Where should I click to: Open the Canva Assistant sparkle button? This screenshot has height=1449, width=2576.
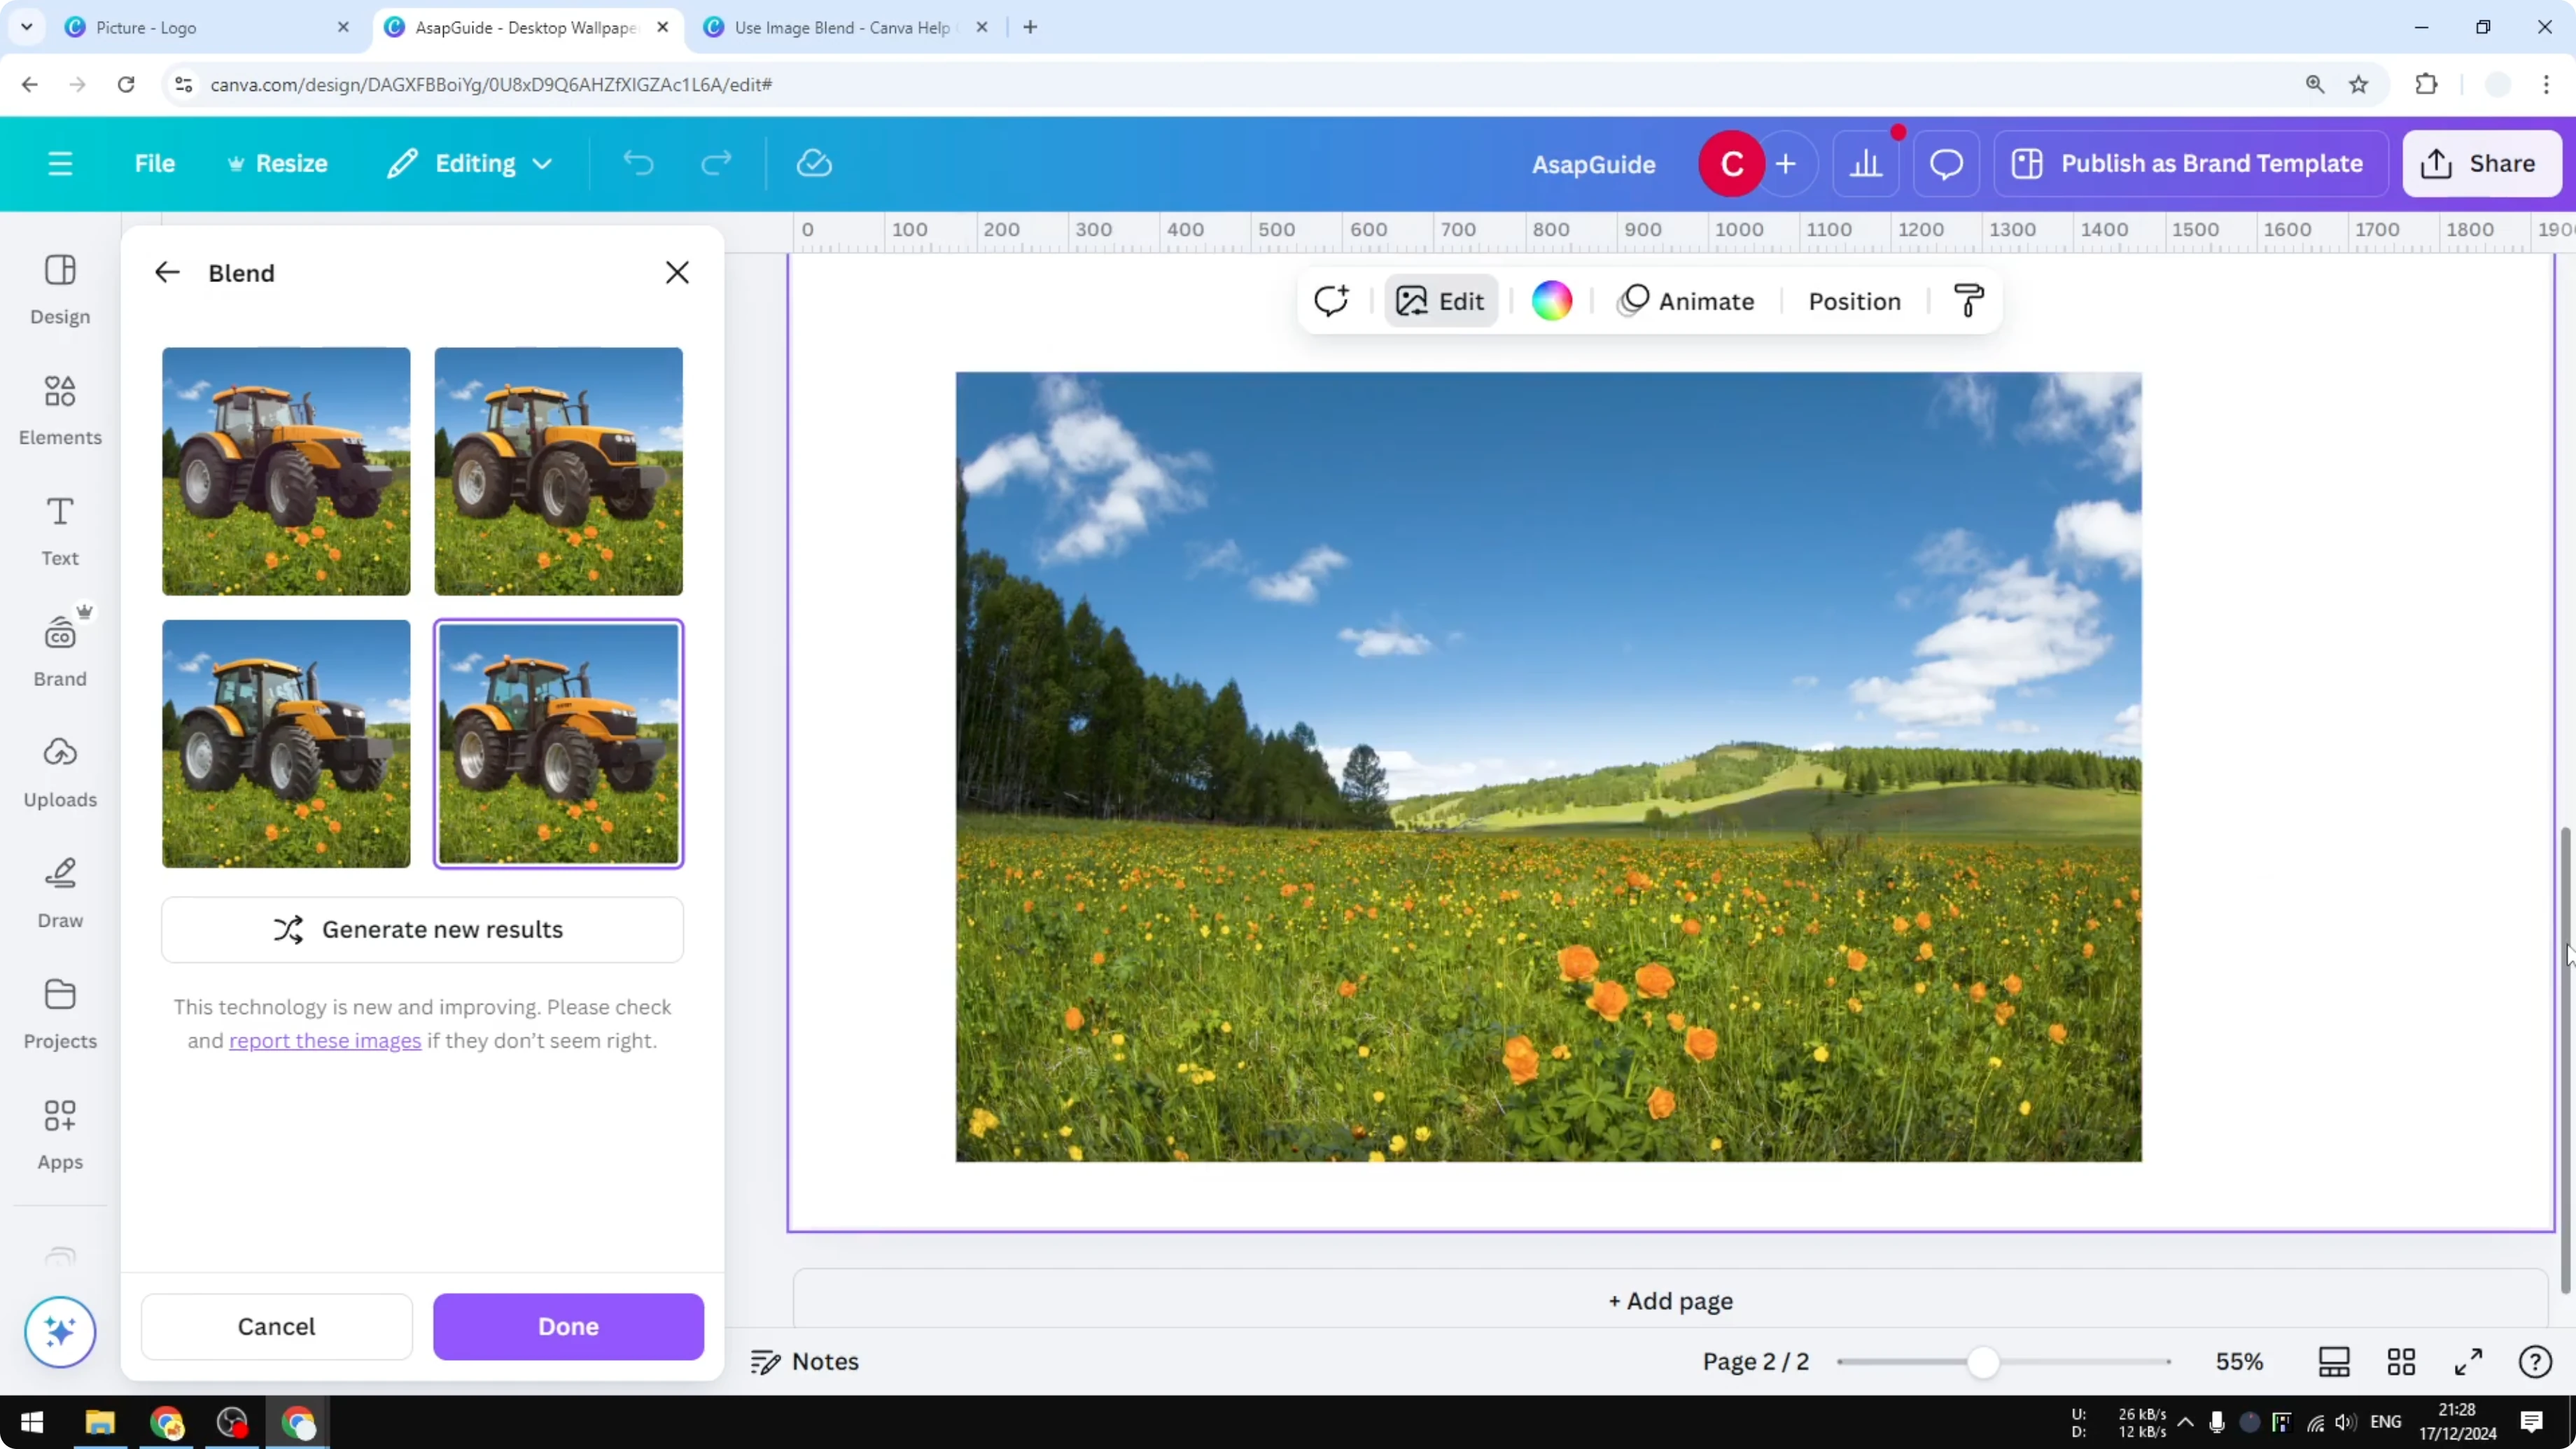(60, 1332)
